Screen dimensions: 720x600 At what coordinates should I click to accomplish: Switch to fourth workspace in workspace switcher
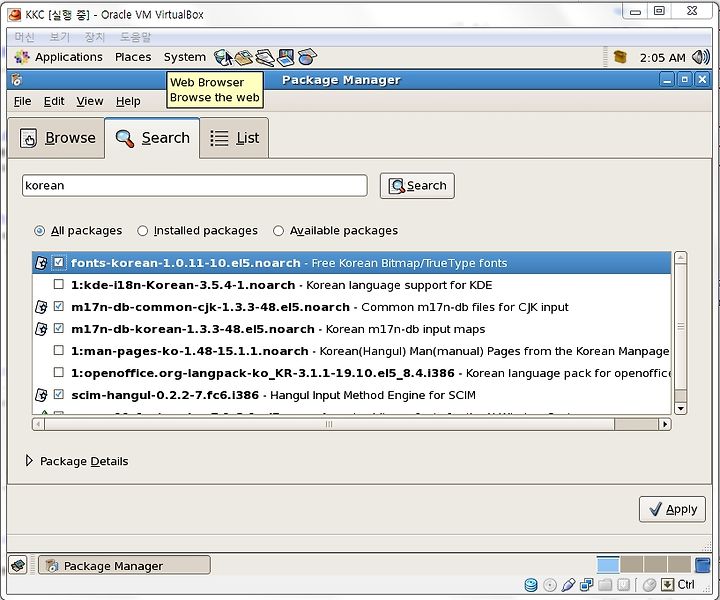tap(679, 565)
